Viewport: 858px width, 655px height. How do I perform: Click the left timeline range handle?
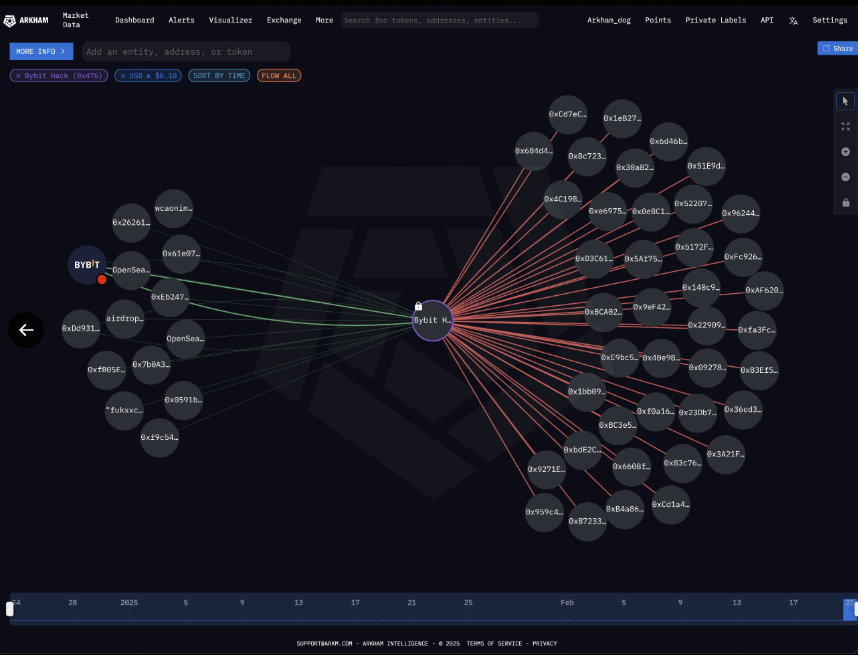tap(10, 608)
